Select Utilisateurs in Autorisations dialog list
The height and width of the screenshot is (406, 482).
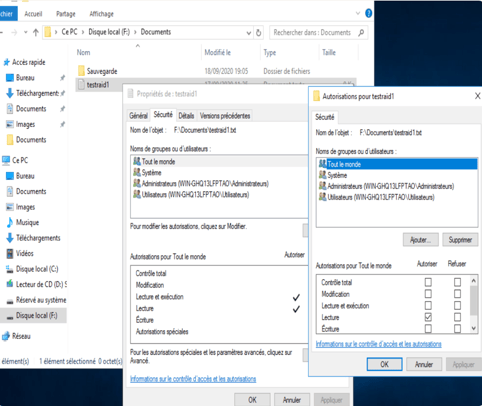397,197
